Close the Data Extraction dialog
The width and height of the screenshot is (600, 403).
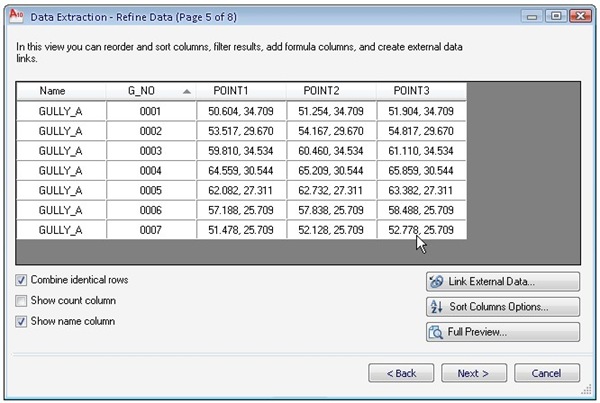pos(580,16)
